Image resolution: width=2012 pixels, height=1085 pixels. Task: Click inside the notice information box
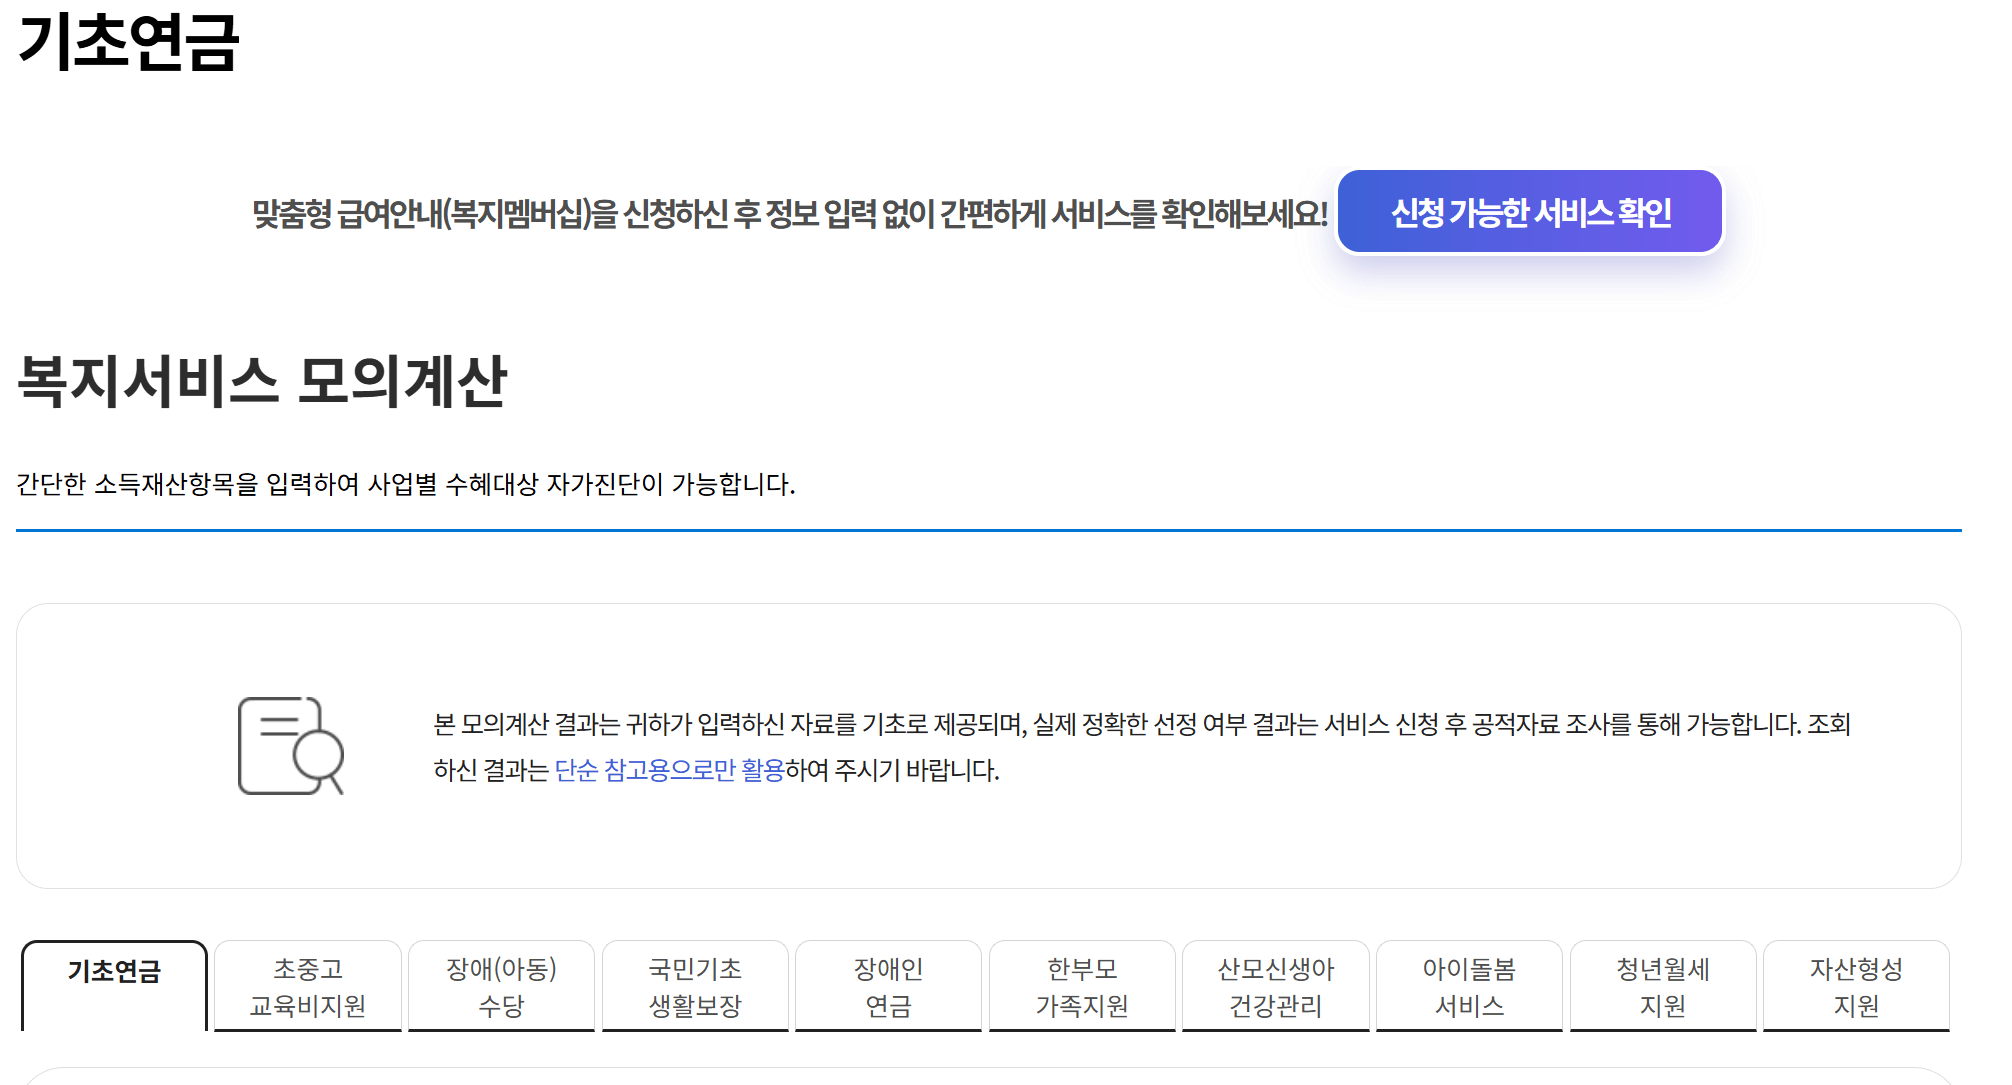(1000, 745)
